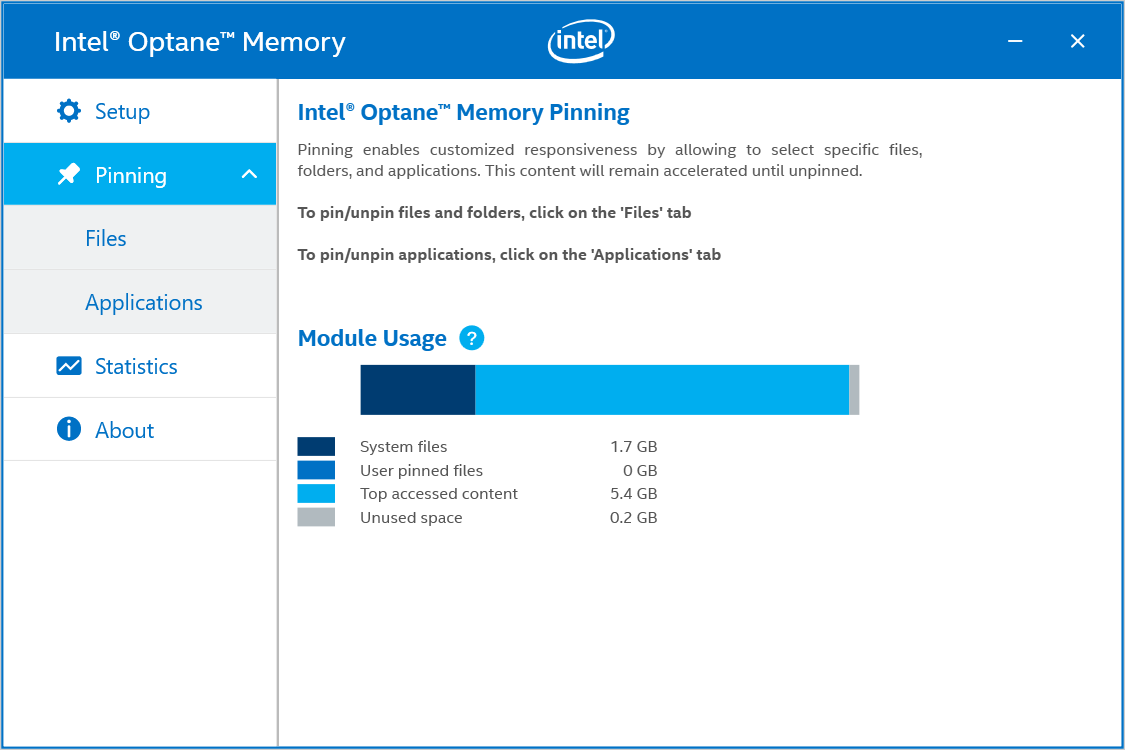Click the dark blue usage bar segment
The width and height of the screenshot is (1125, 750).
point(417,389)
